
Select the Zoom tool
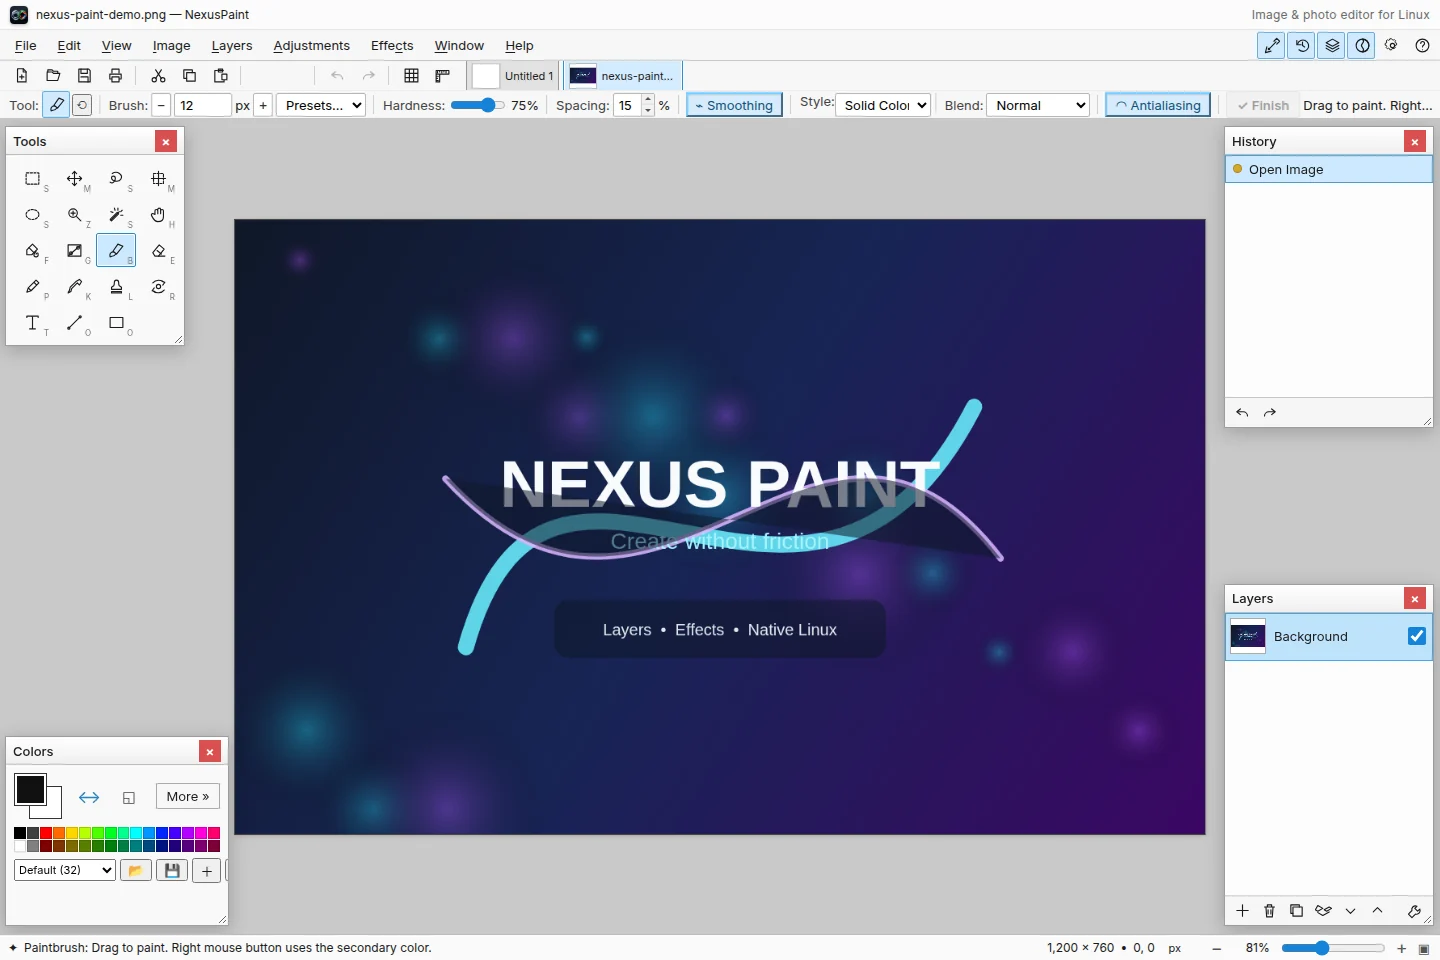(75, 215)
